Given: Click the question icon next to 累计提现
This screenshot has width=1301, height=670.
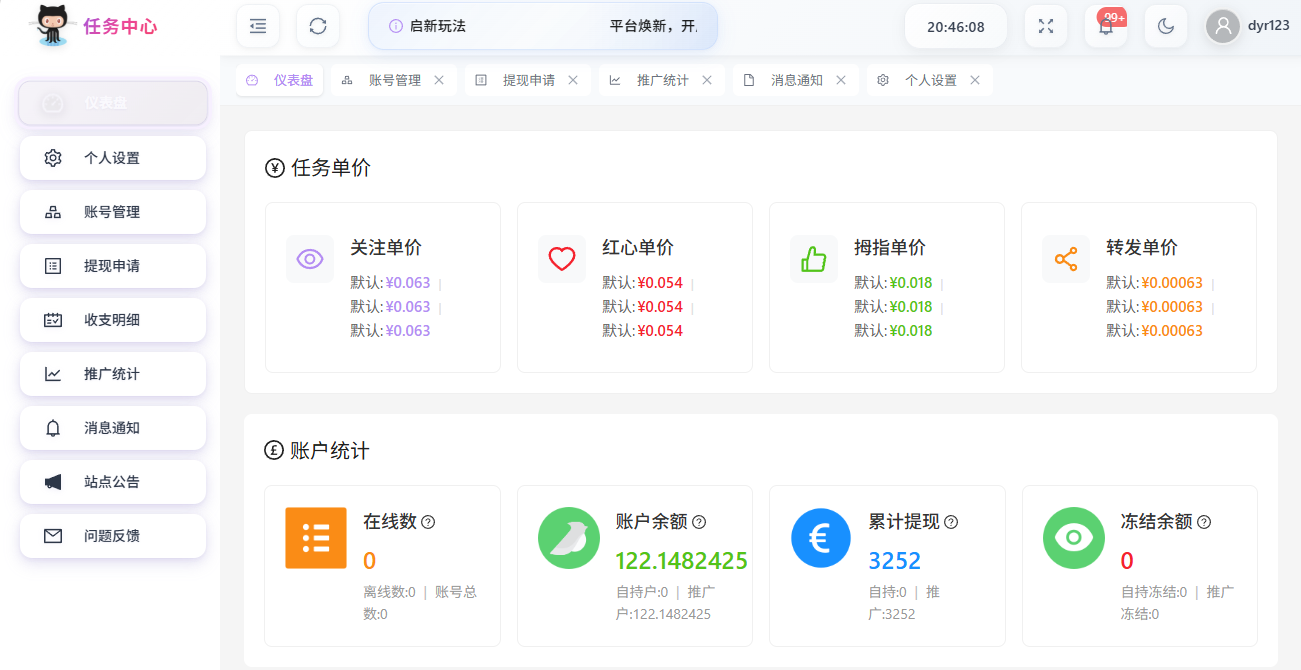Looking at the screenshot, I should click(x=951, y=522).
